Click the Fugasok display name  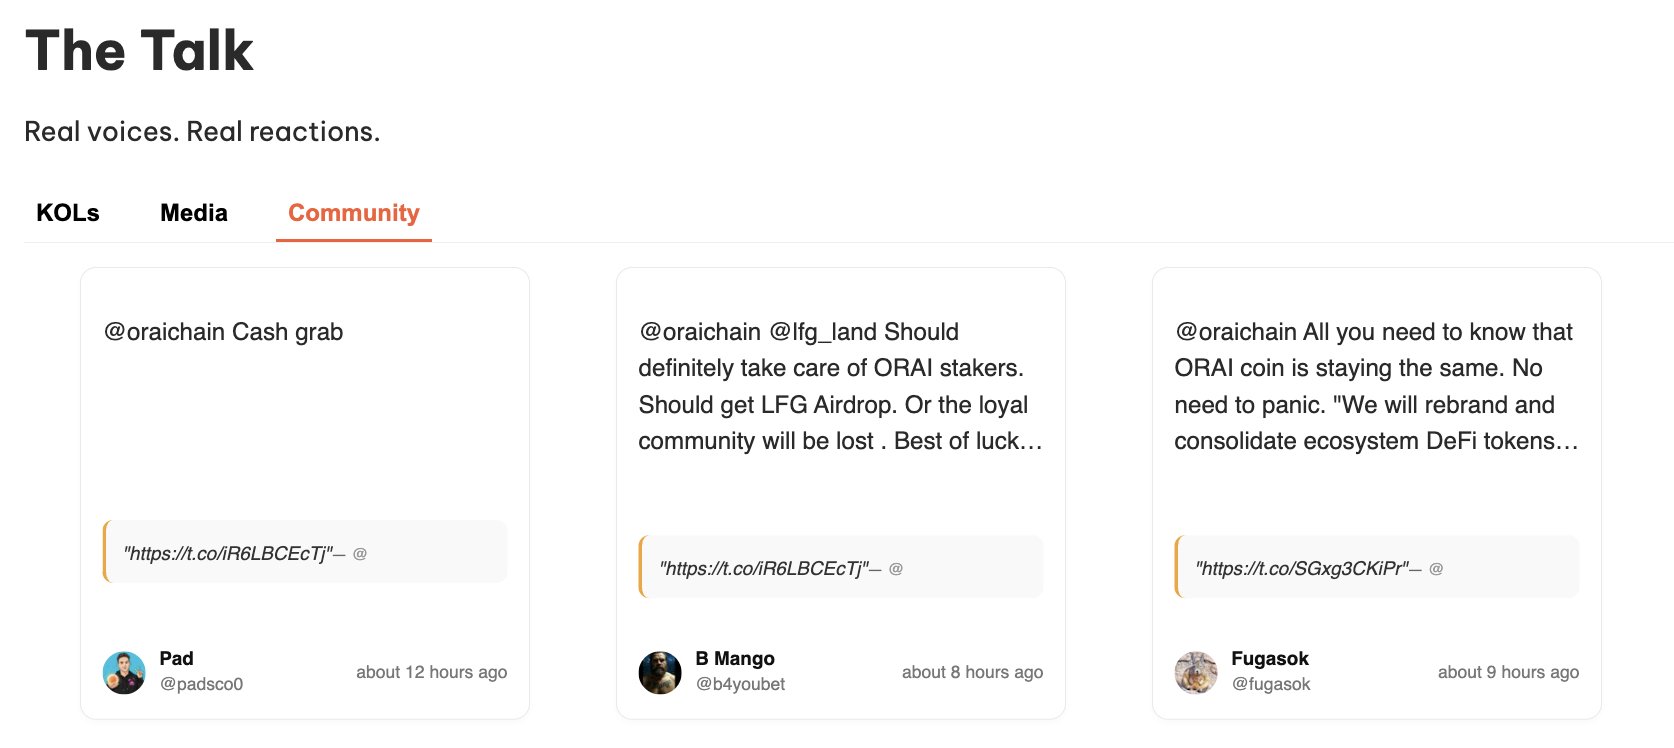click(x=1270, y=658)
